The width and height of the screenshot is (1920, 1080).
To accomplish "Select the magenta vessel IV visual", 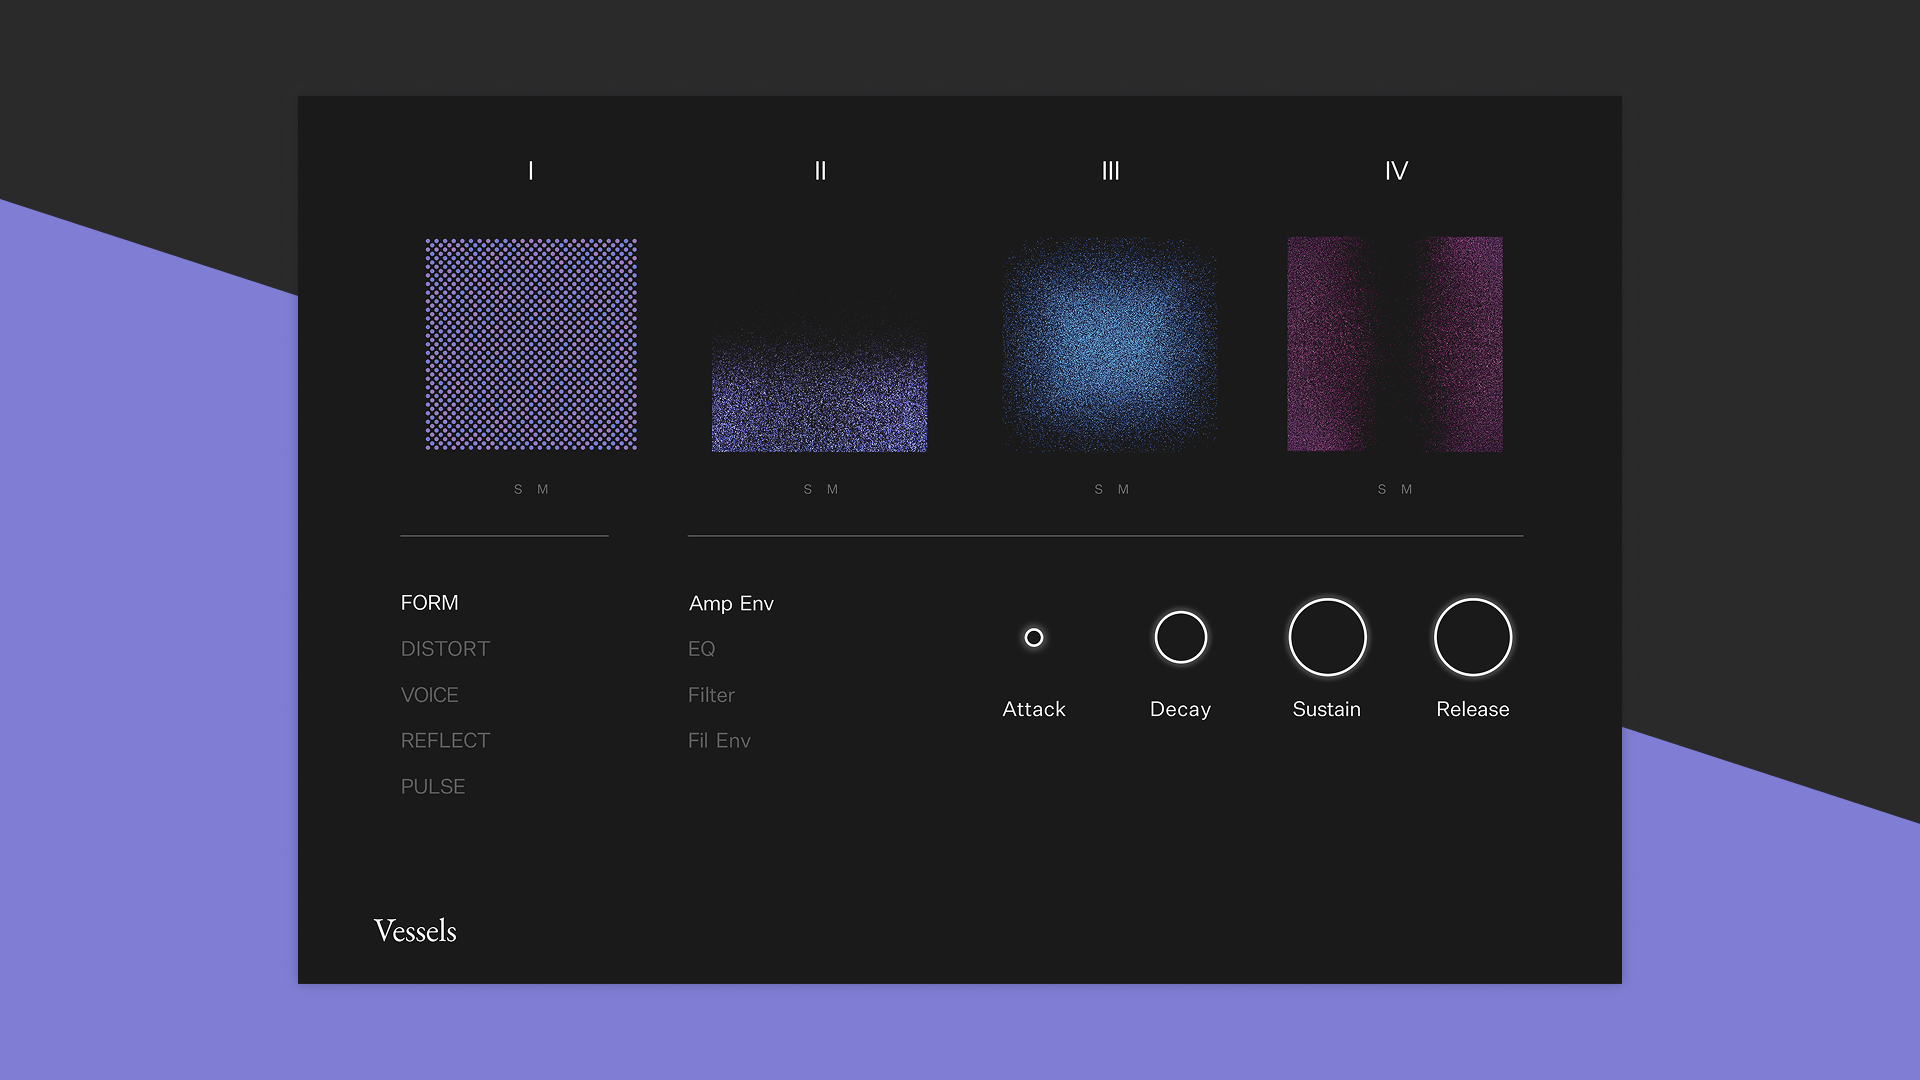I will 1395,344.
